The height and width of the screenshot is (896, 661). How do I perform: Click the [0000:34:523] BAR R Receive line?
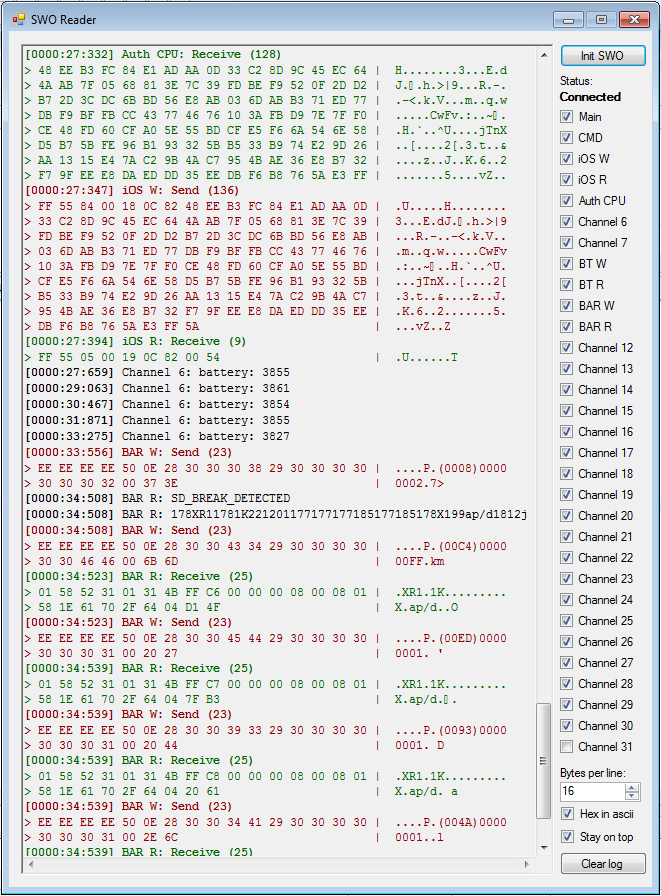(x=139, y=577)
